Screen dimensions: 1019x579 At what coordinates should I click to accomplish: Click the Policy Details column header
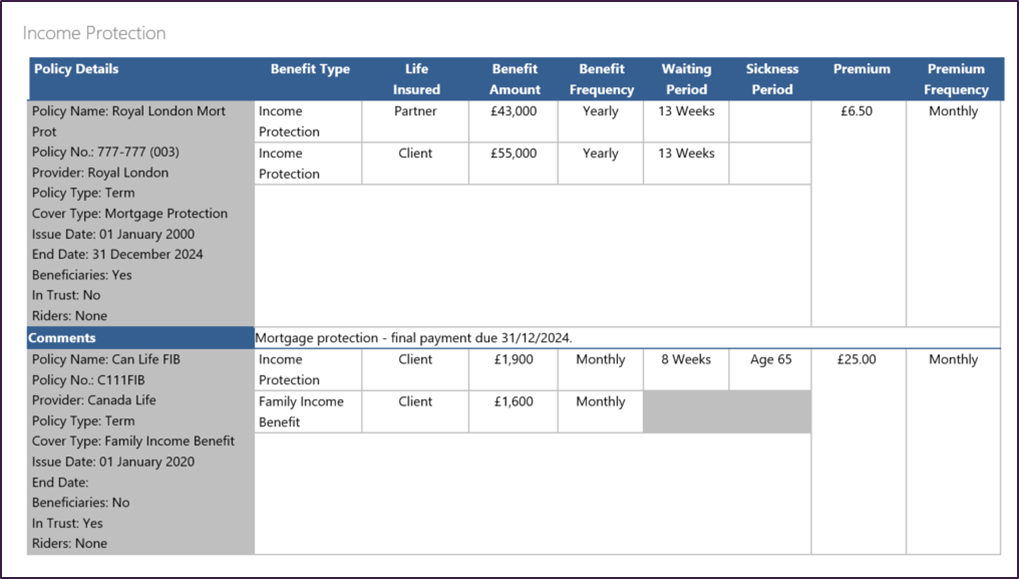coord(76,69)
